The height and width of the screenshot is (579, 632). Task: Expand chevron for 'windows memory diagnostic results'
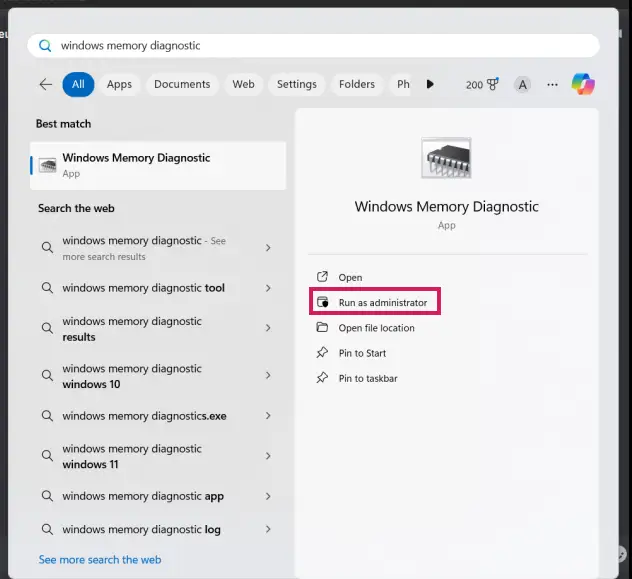point(268,328)
